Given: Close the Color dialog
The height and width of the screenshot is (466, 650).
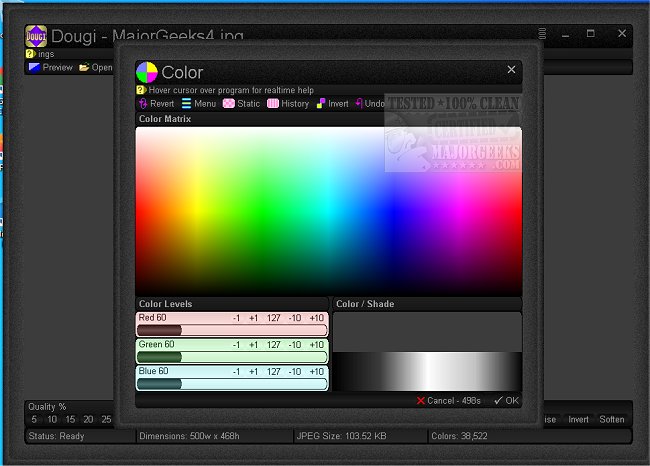Looking at the screenshot, I should [x=512, y=70].
